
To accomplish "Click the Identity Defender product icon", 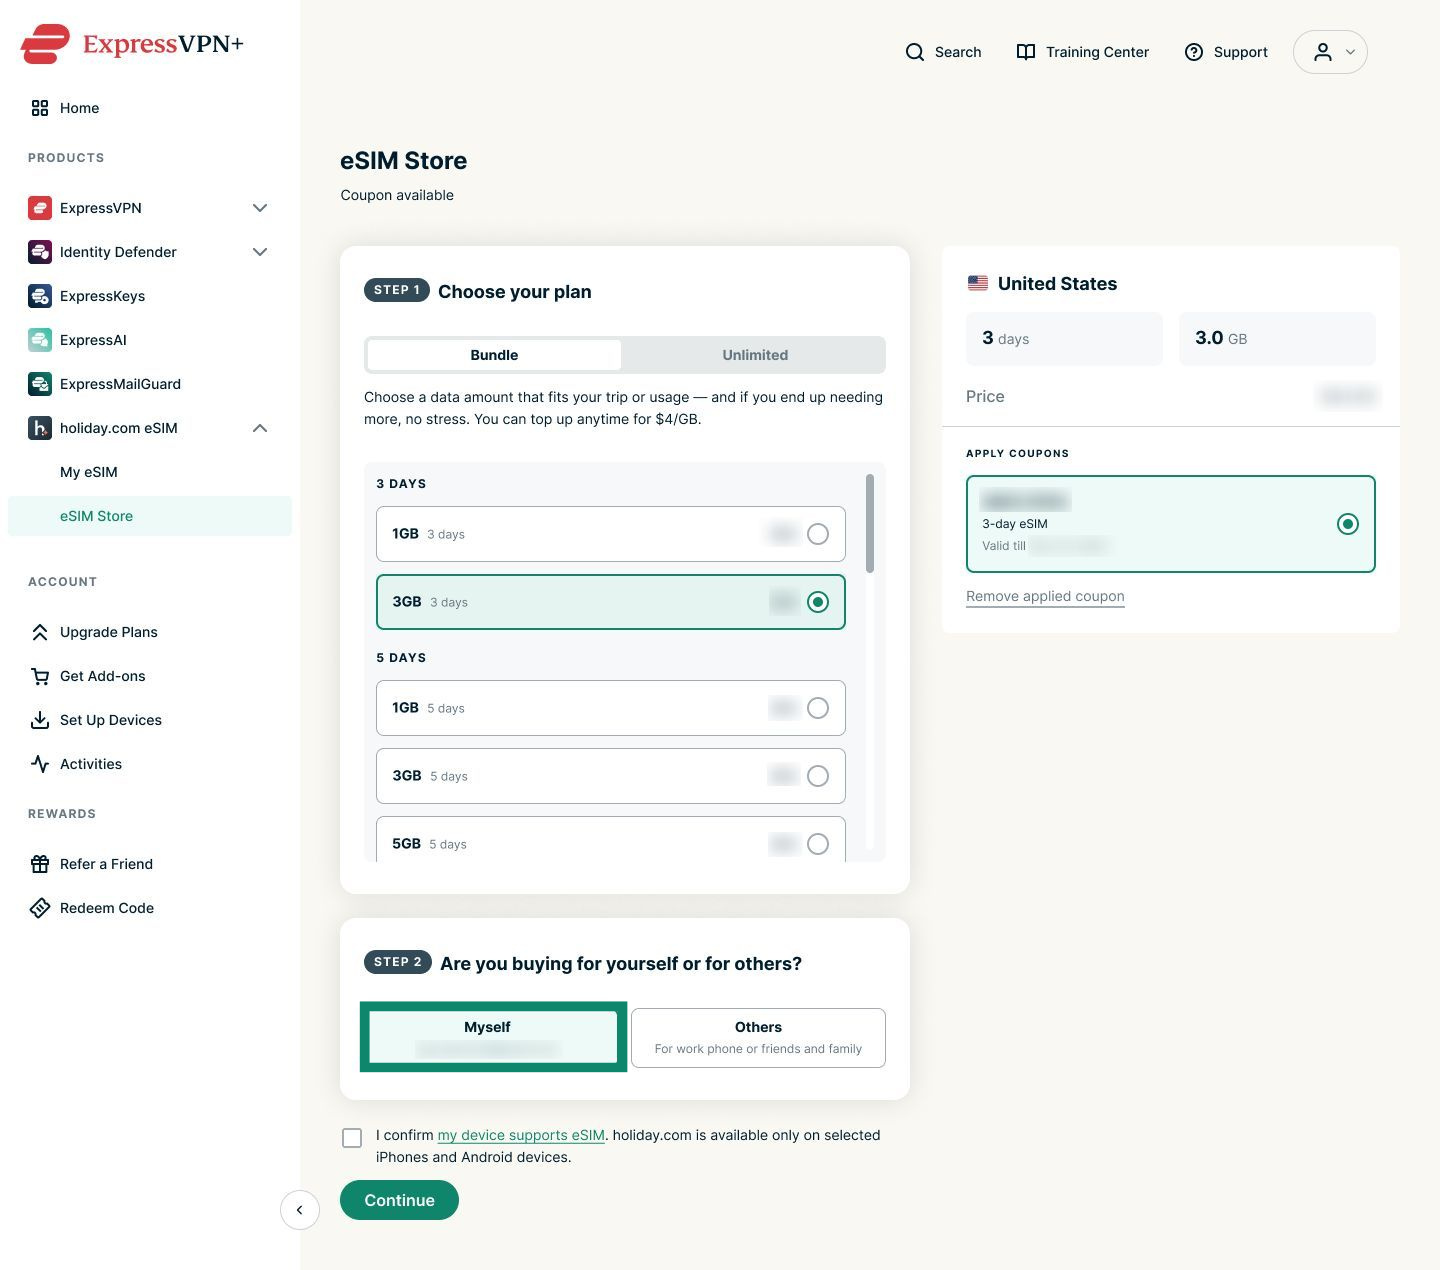I will [40, 252].
